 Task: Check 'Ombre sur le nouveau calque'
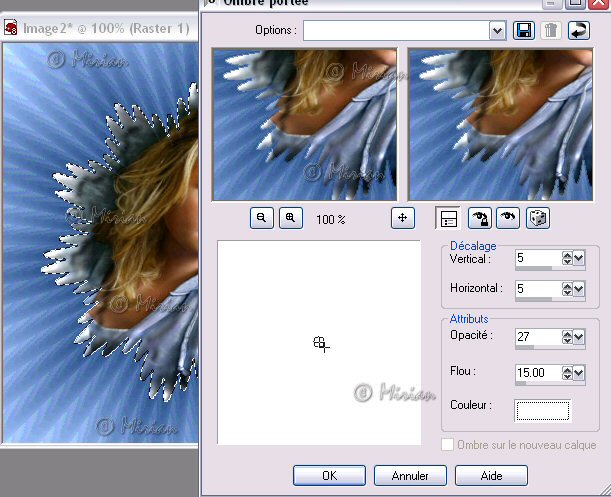point(448,445)
